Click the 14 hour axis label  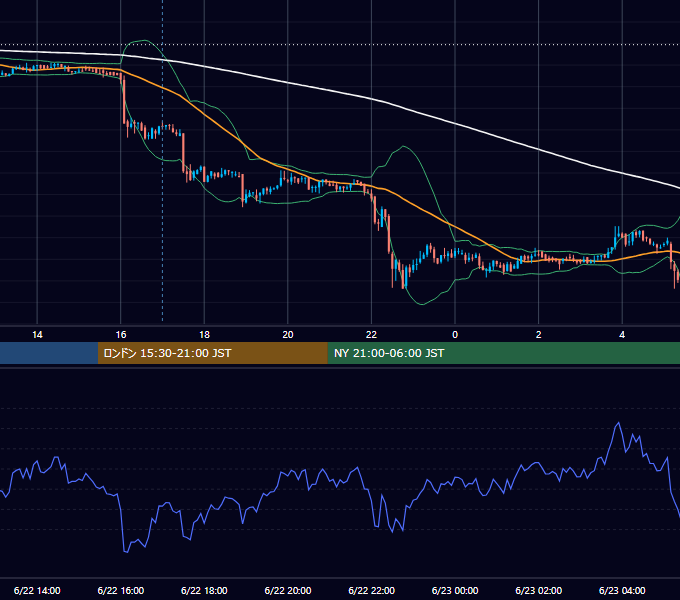coord(37,335)
